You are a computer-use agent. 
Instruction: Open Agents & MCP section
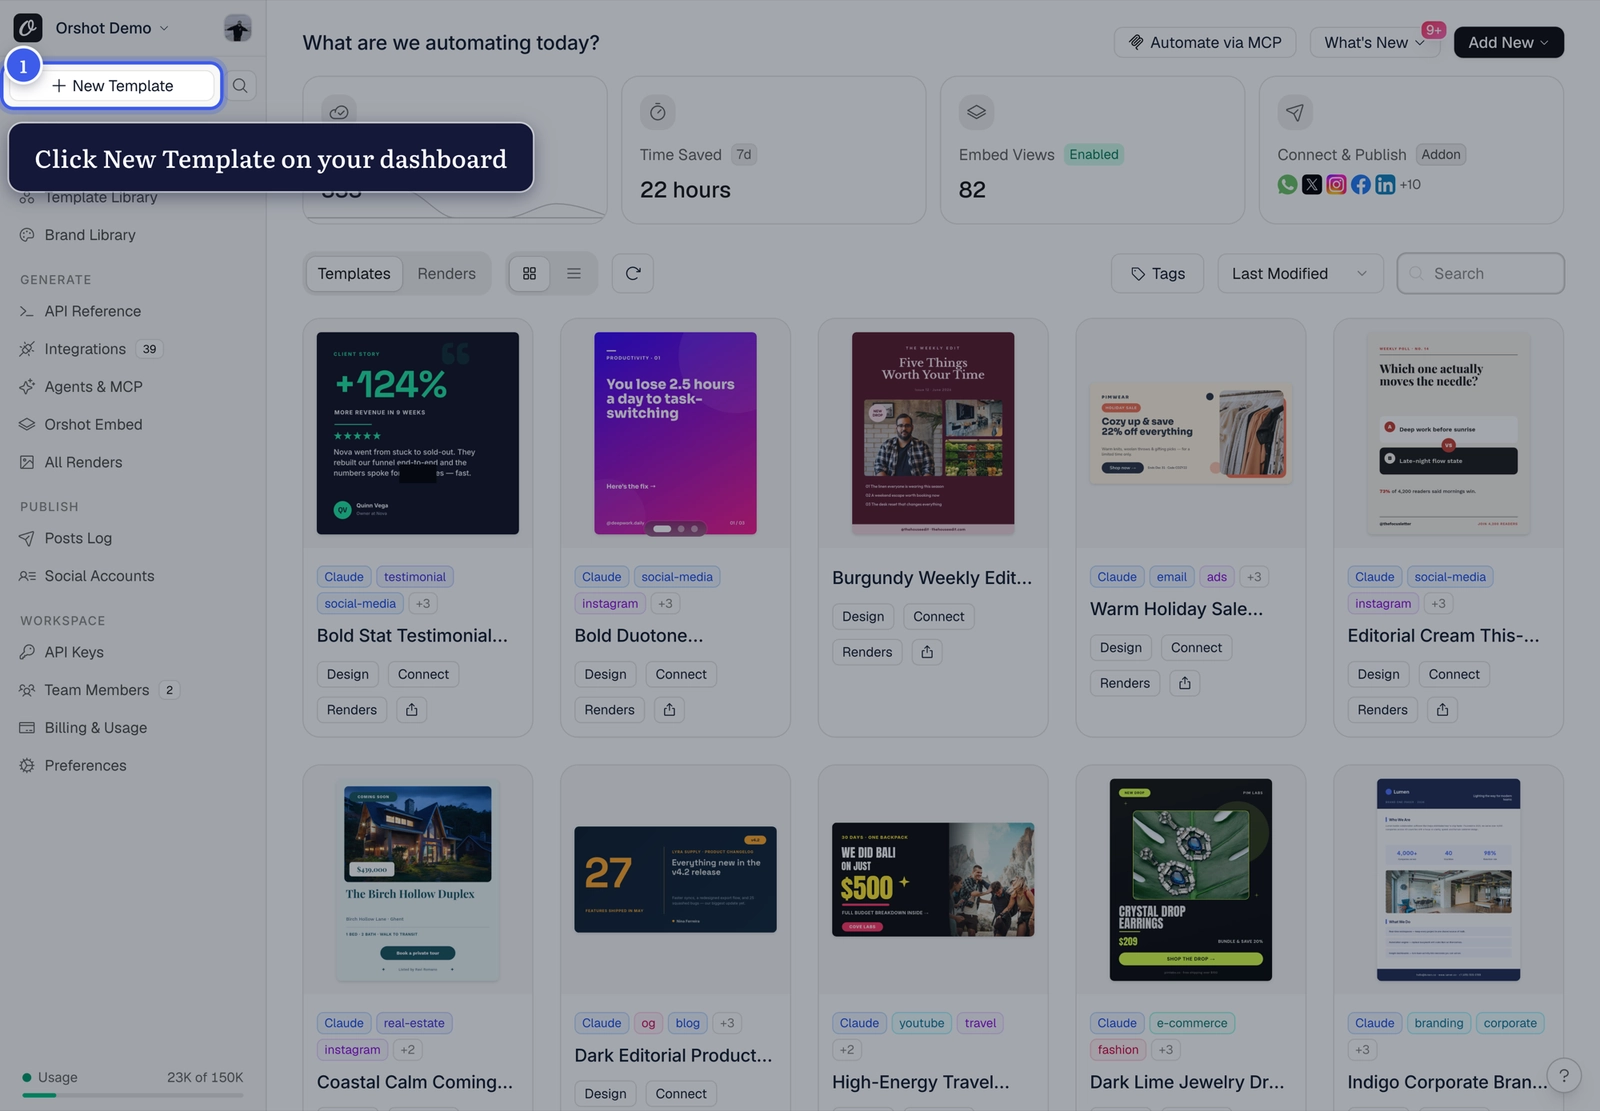pyautogui.click(x=93, y=387)
